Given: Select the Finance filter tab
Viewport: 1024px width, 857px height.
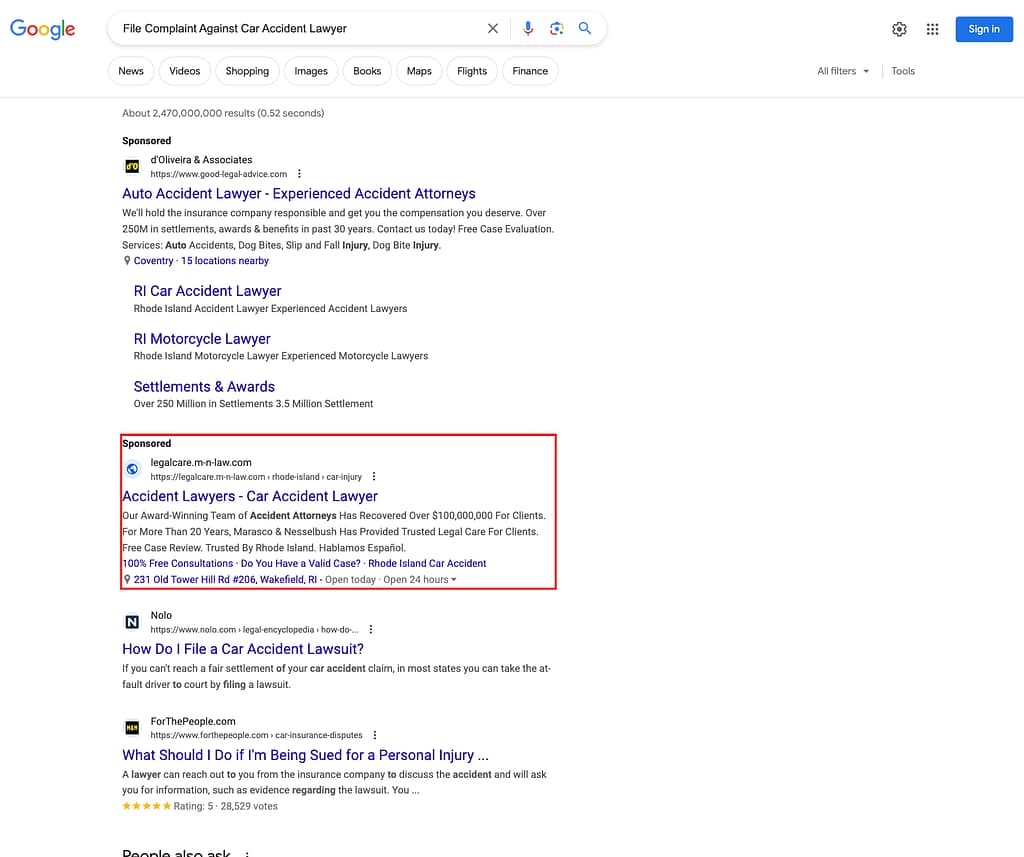Looking at the screenshot, I should [x=530, y=71].
